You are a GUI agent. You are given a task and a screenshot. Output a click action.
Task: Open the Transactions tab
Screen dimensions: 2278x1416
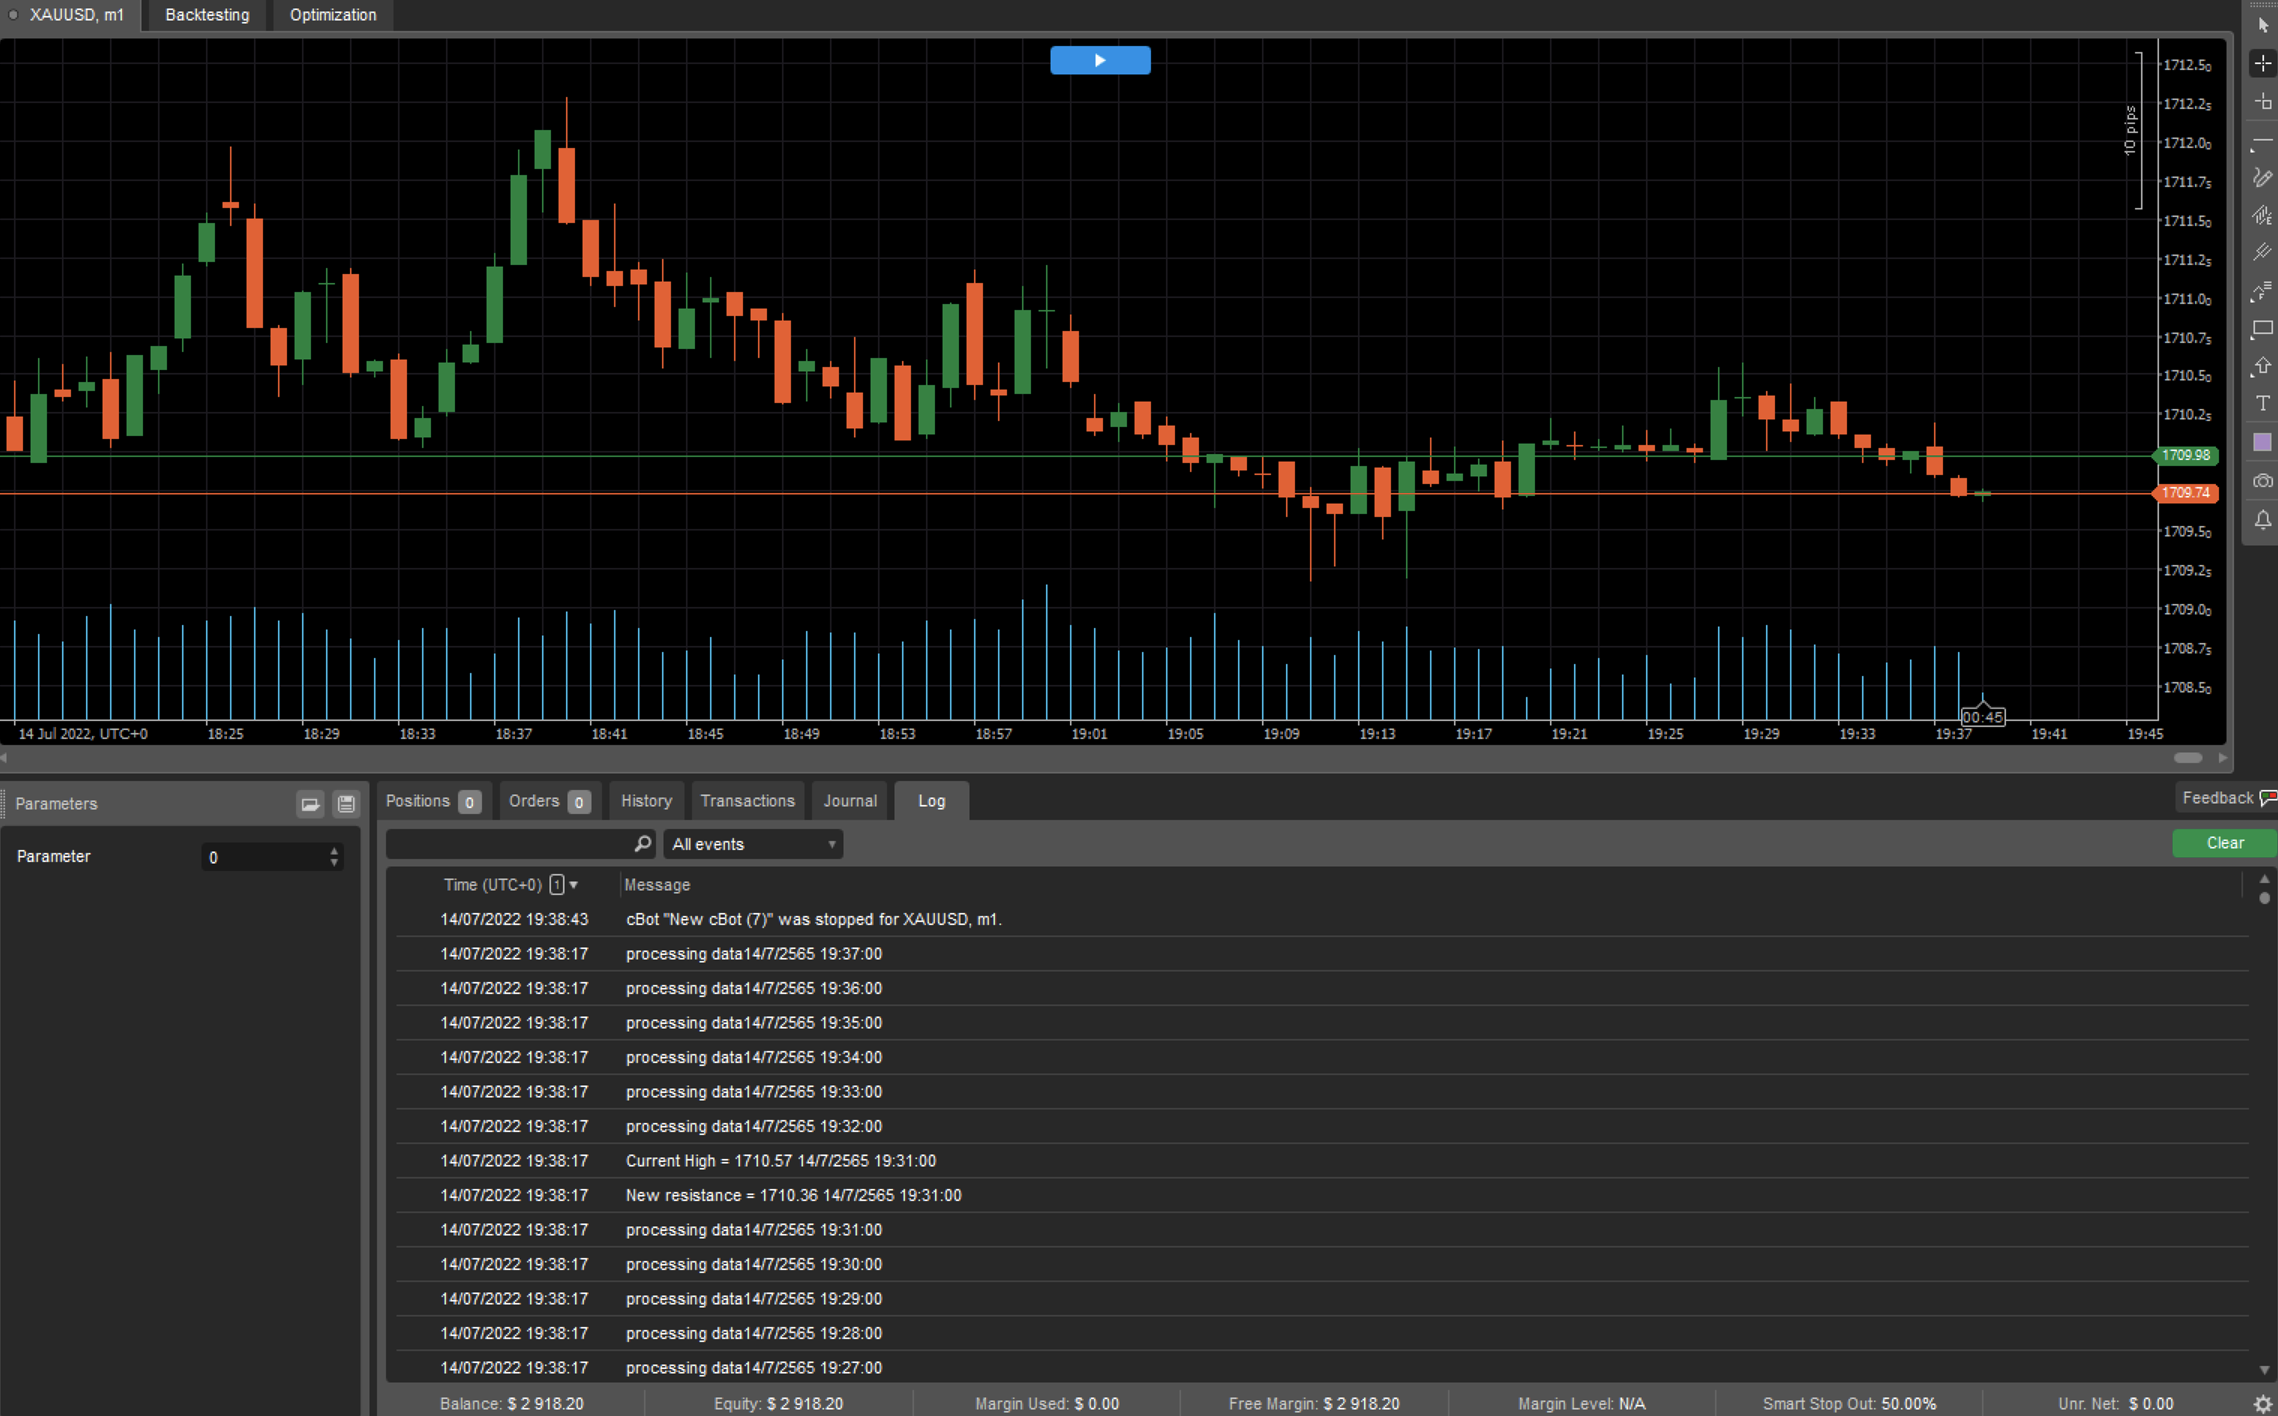click(747, 801)
